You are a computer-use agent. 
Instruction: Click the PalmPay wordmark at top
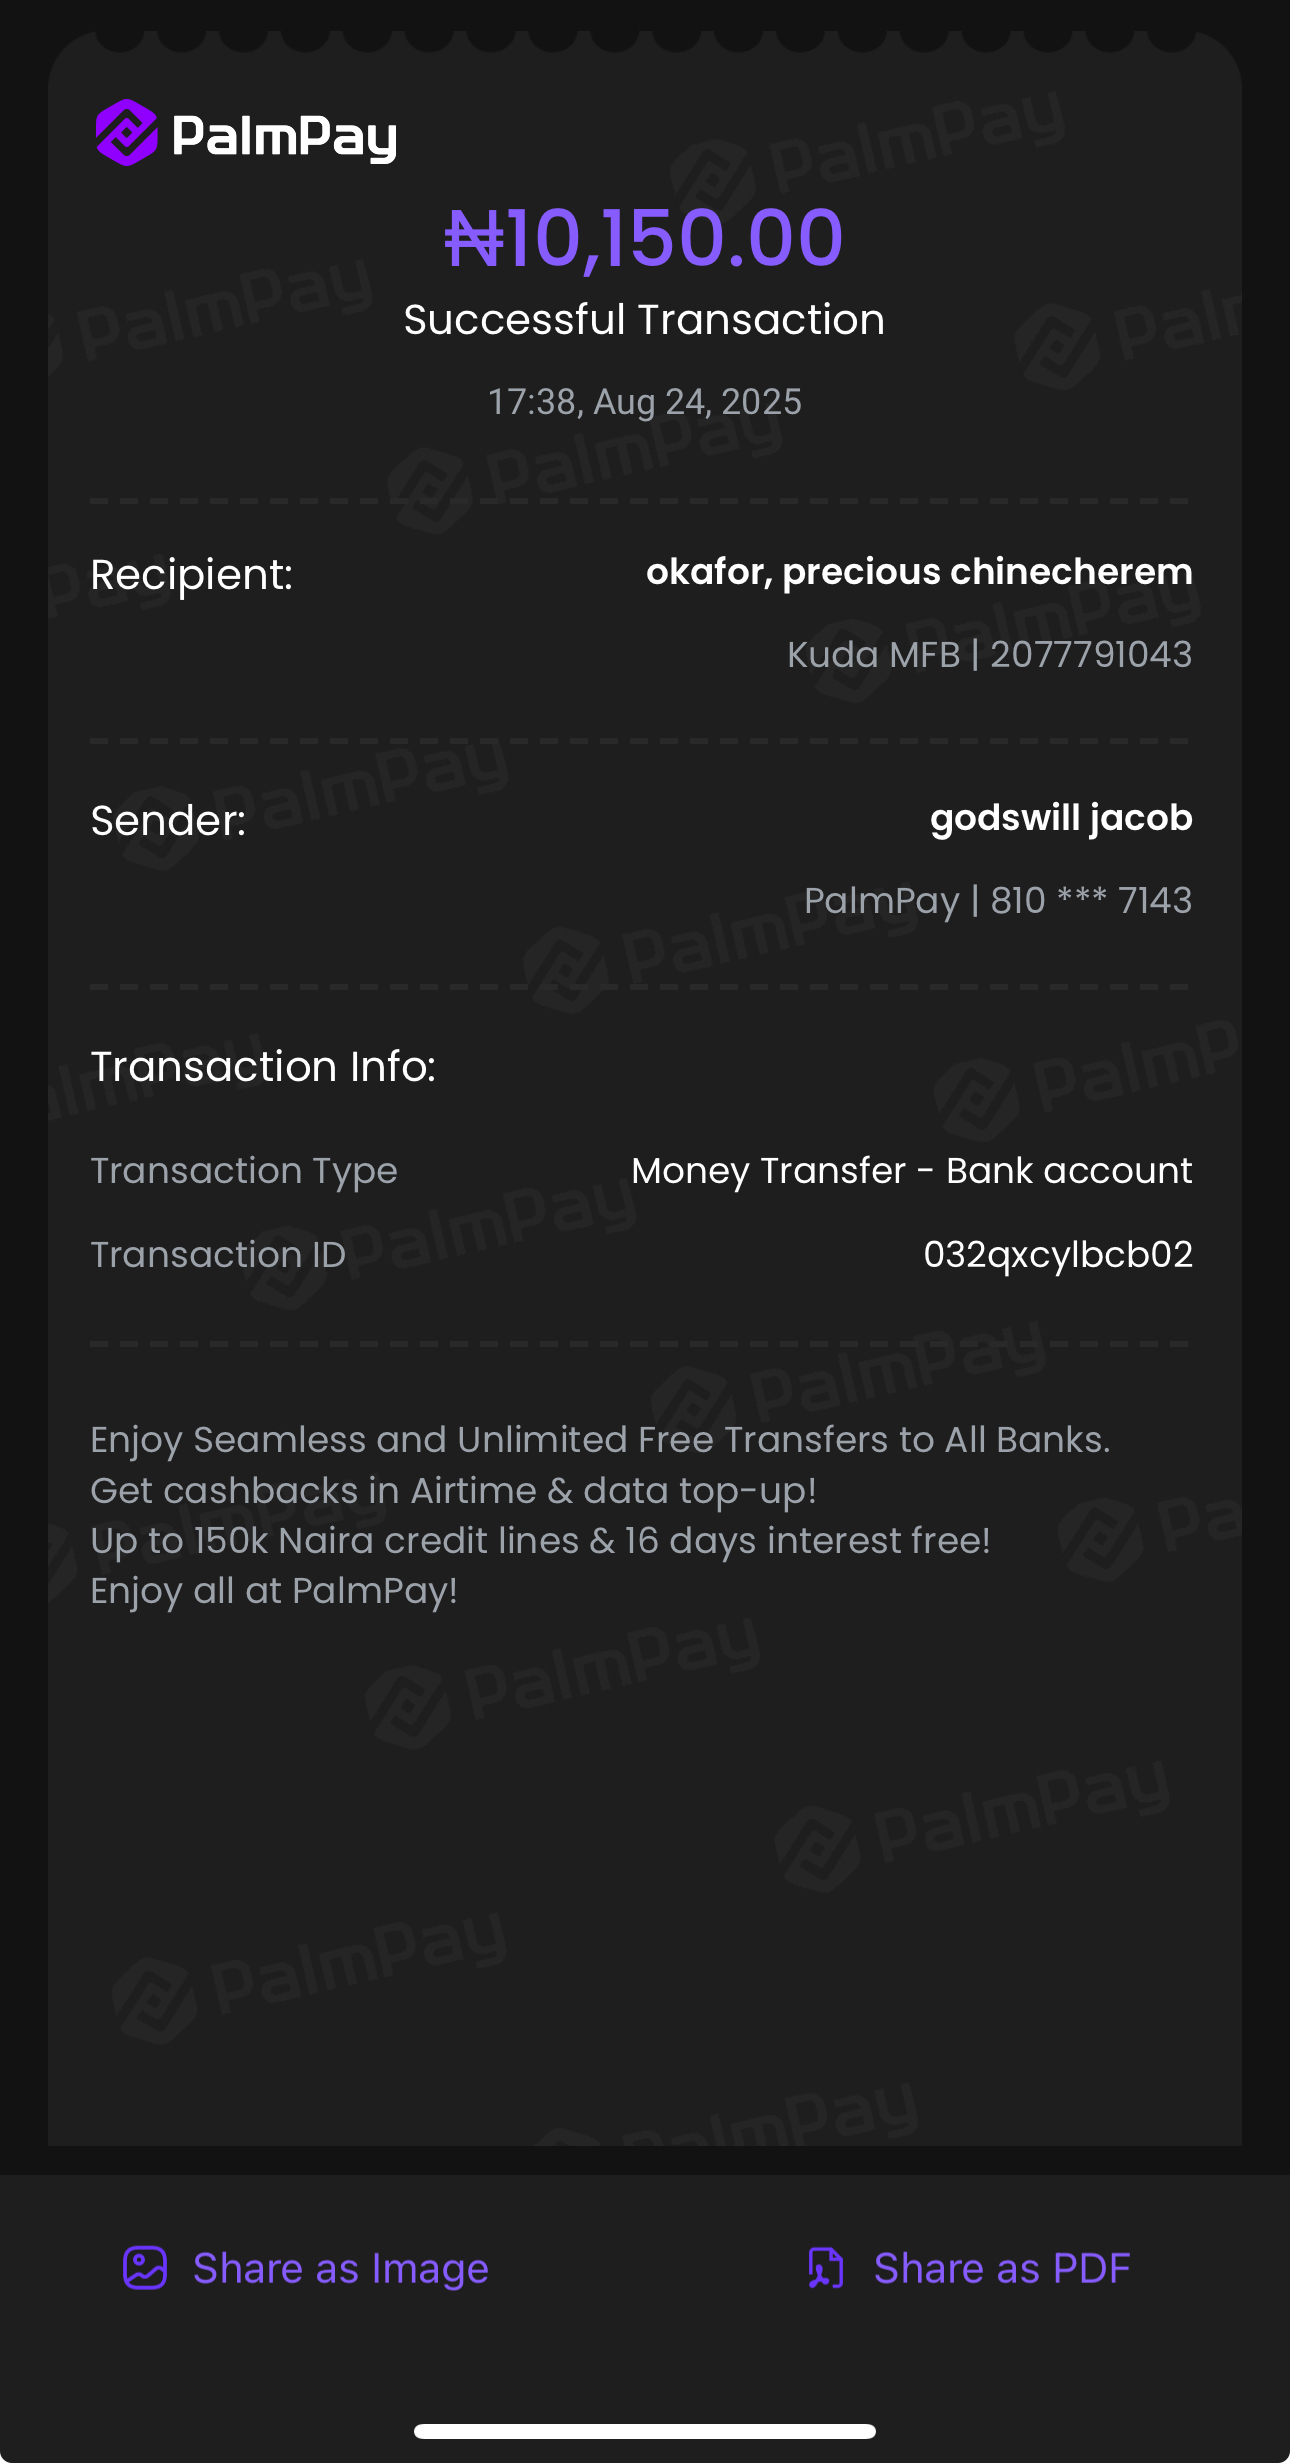tap(285, 136)
